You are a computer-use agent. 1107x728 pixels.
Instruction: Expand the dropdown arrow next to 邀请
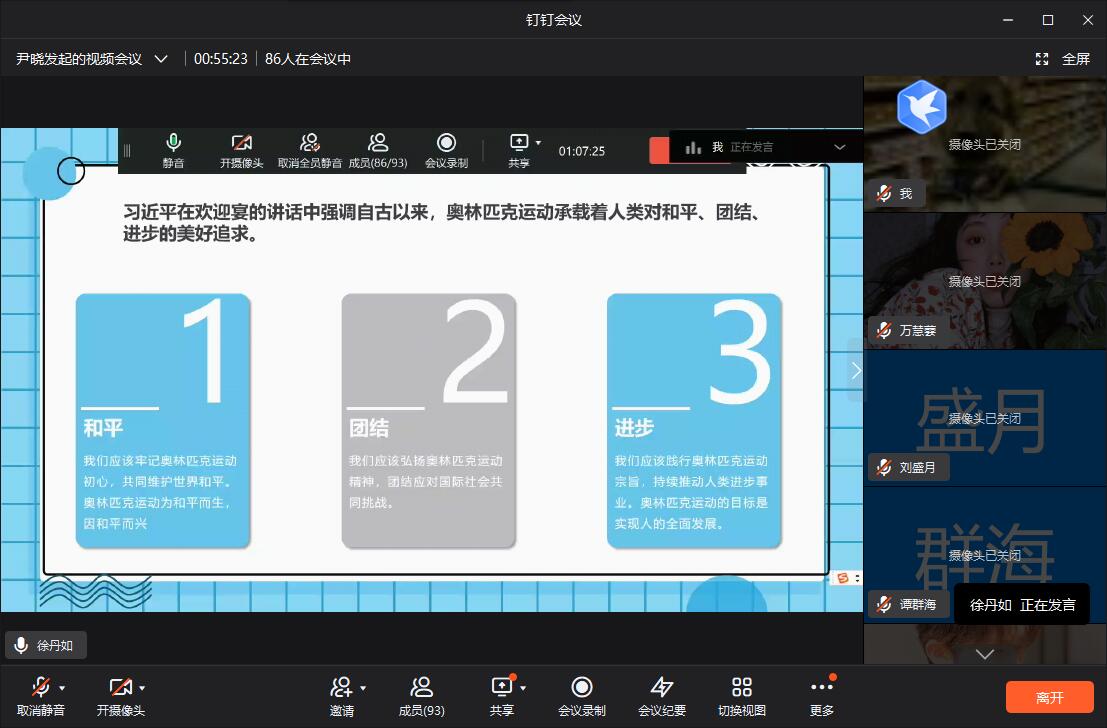coord(363,688)
